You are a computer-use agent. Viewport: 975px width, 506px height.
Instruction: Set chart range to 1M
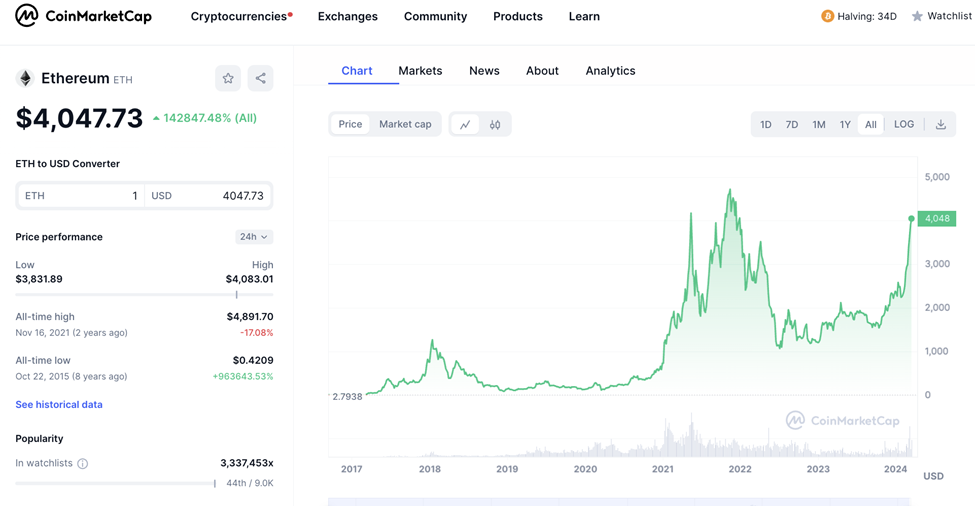coord(819,124)
